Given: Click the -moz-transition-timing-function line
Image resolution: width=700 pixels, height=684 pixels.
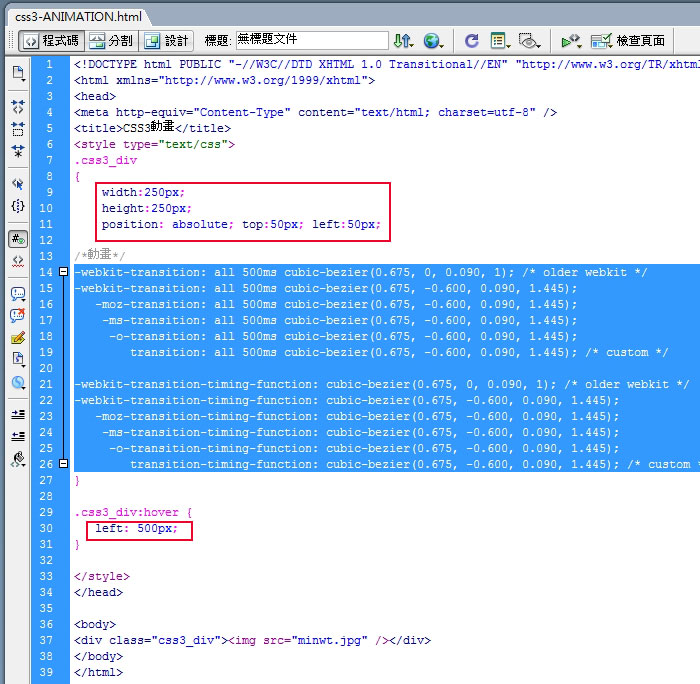Looking at the screenshot, I should click(357, 416).
